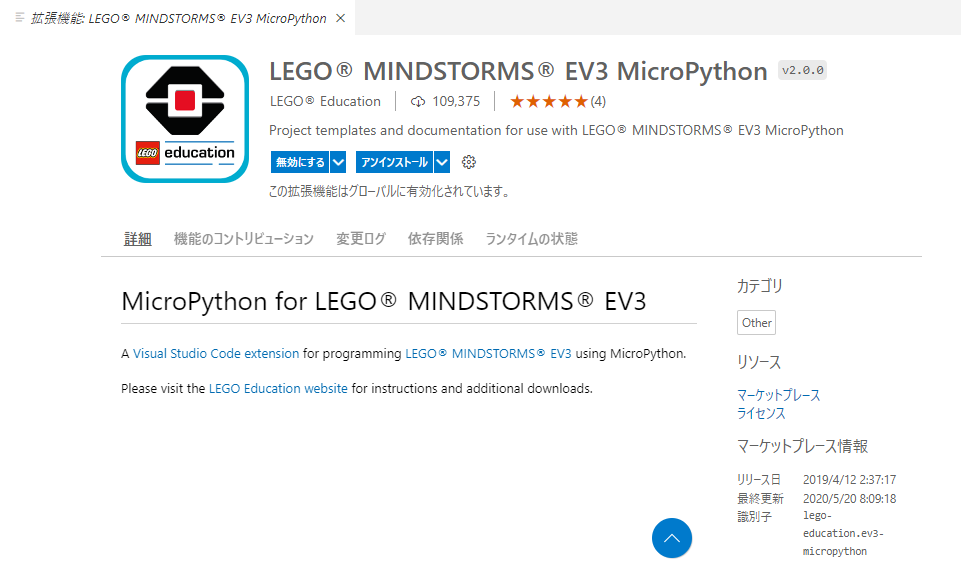Expand the 無効にする dropdown arrow

338,162
